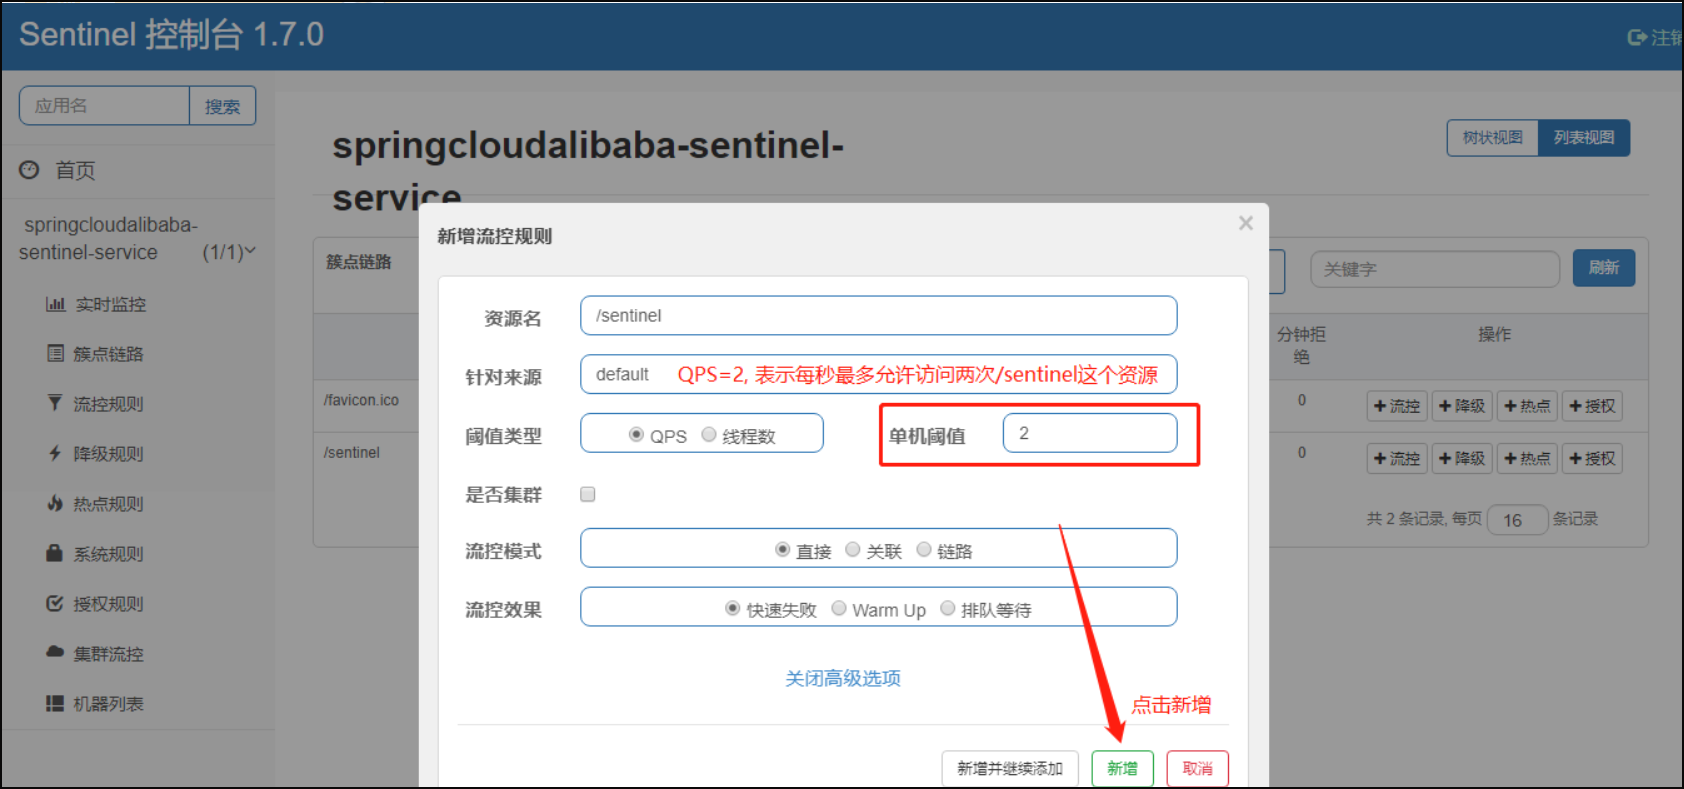This screenshot has width=1684, height=789.
Task: Switch to 列表视图 tab
Action: pos(1584,138)
